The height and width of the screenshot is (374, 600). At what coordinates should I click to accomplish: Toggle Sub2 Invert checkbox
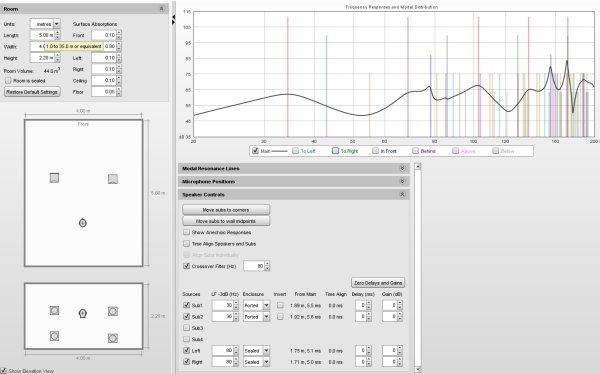click(280, 317)
